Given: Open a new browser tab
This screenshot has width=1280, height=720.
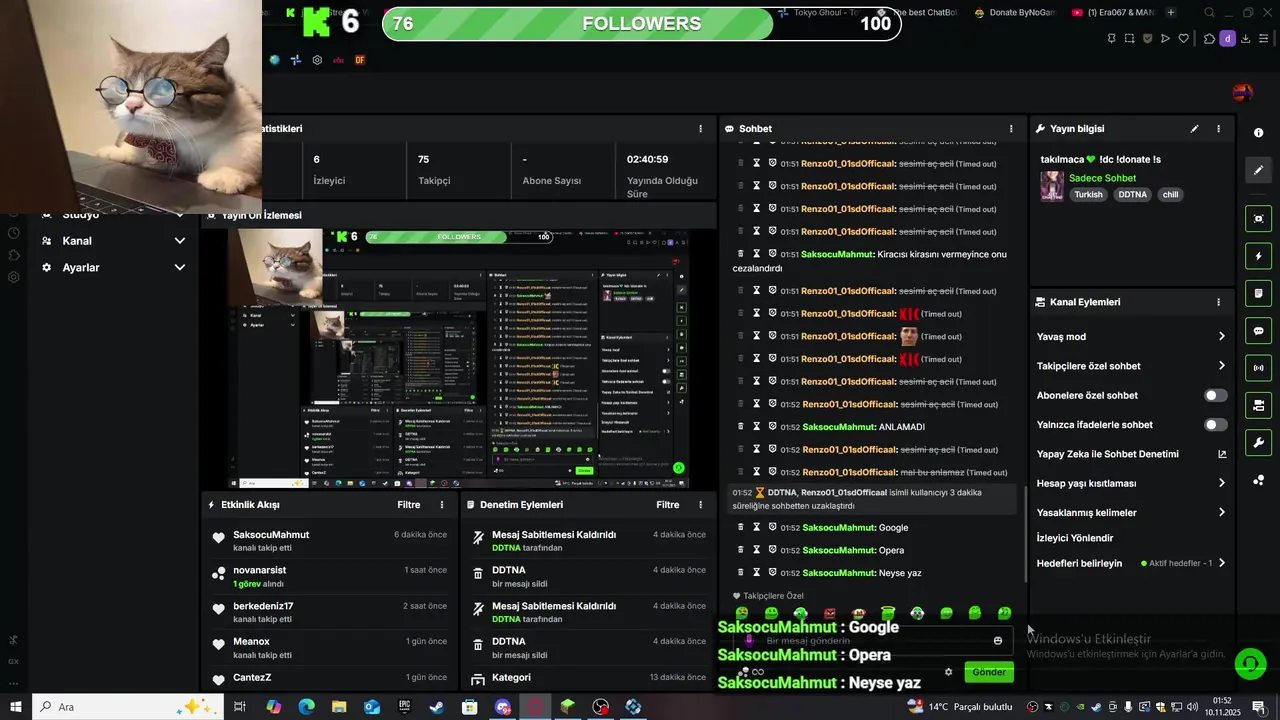Looking at the screenshot, I should click(1171, 13).
